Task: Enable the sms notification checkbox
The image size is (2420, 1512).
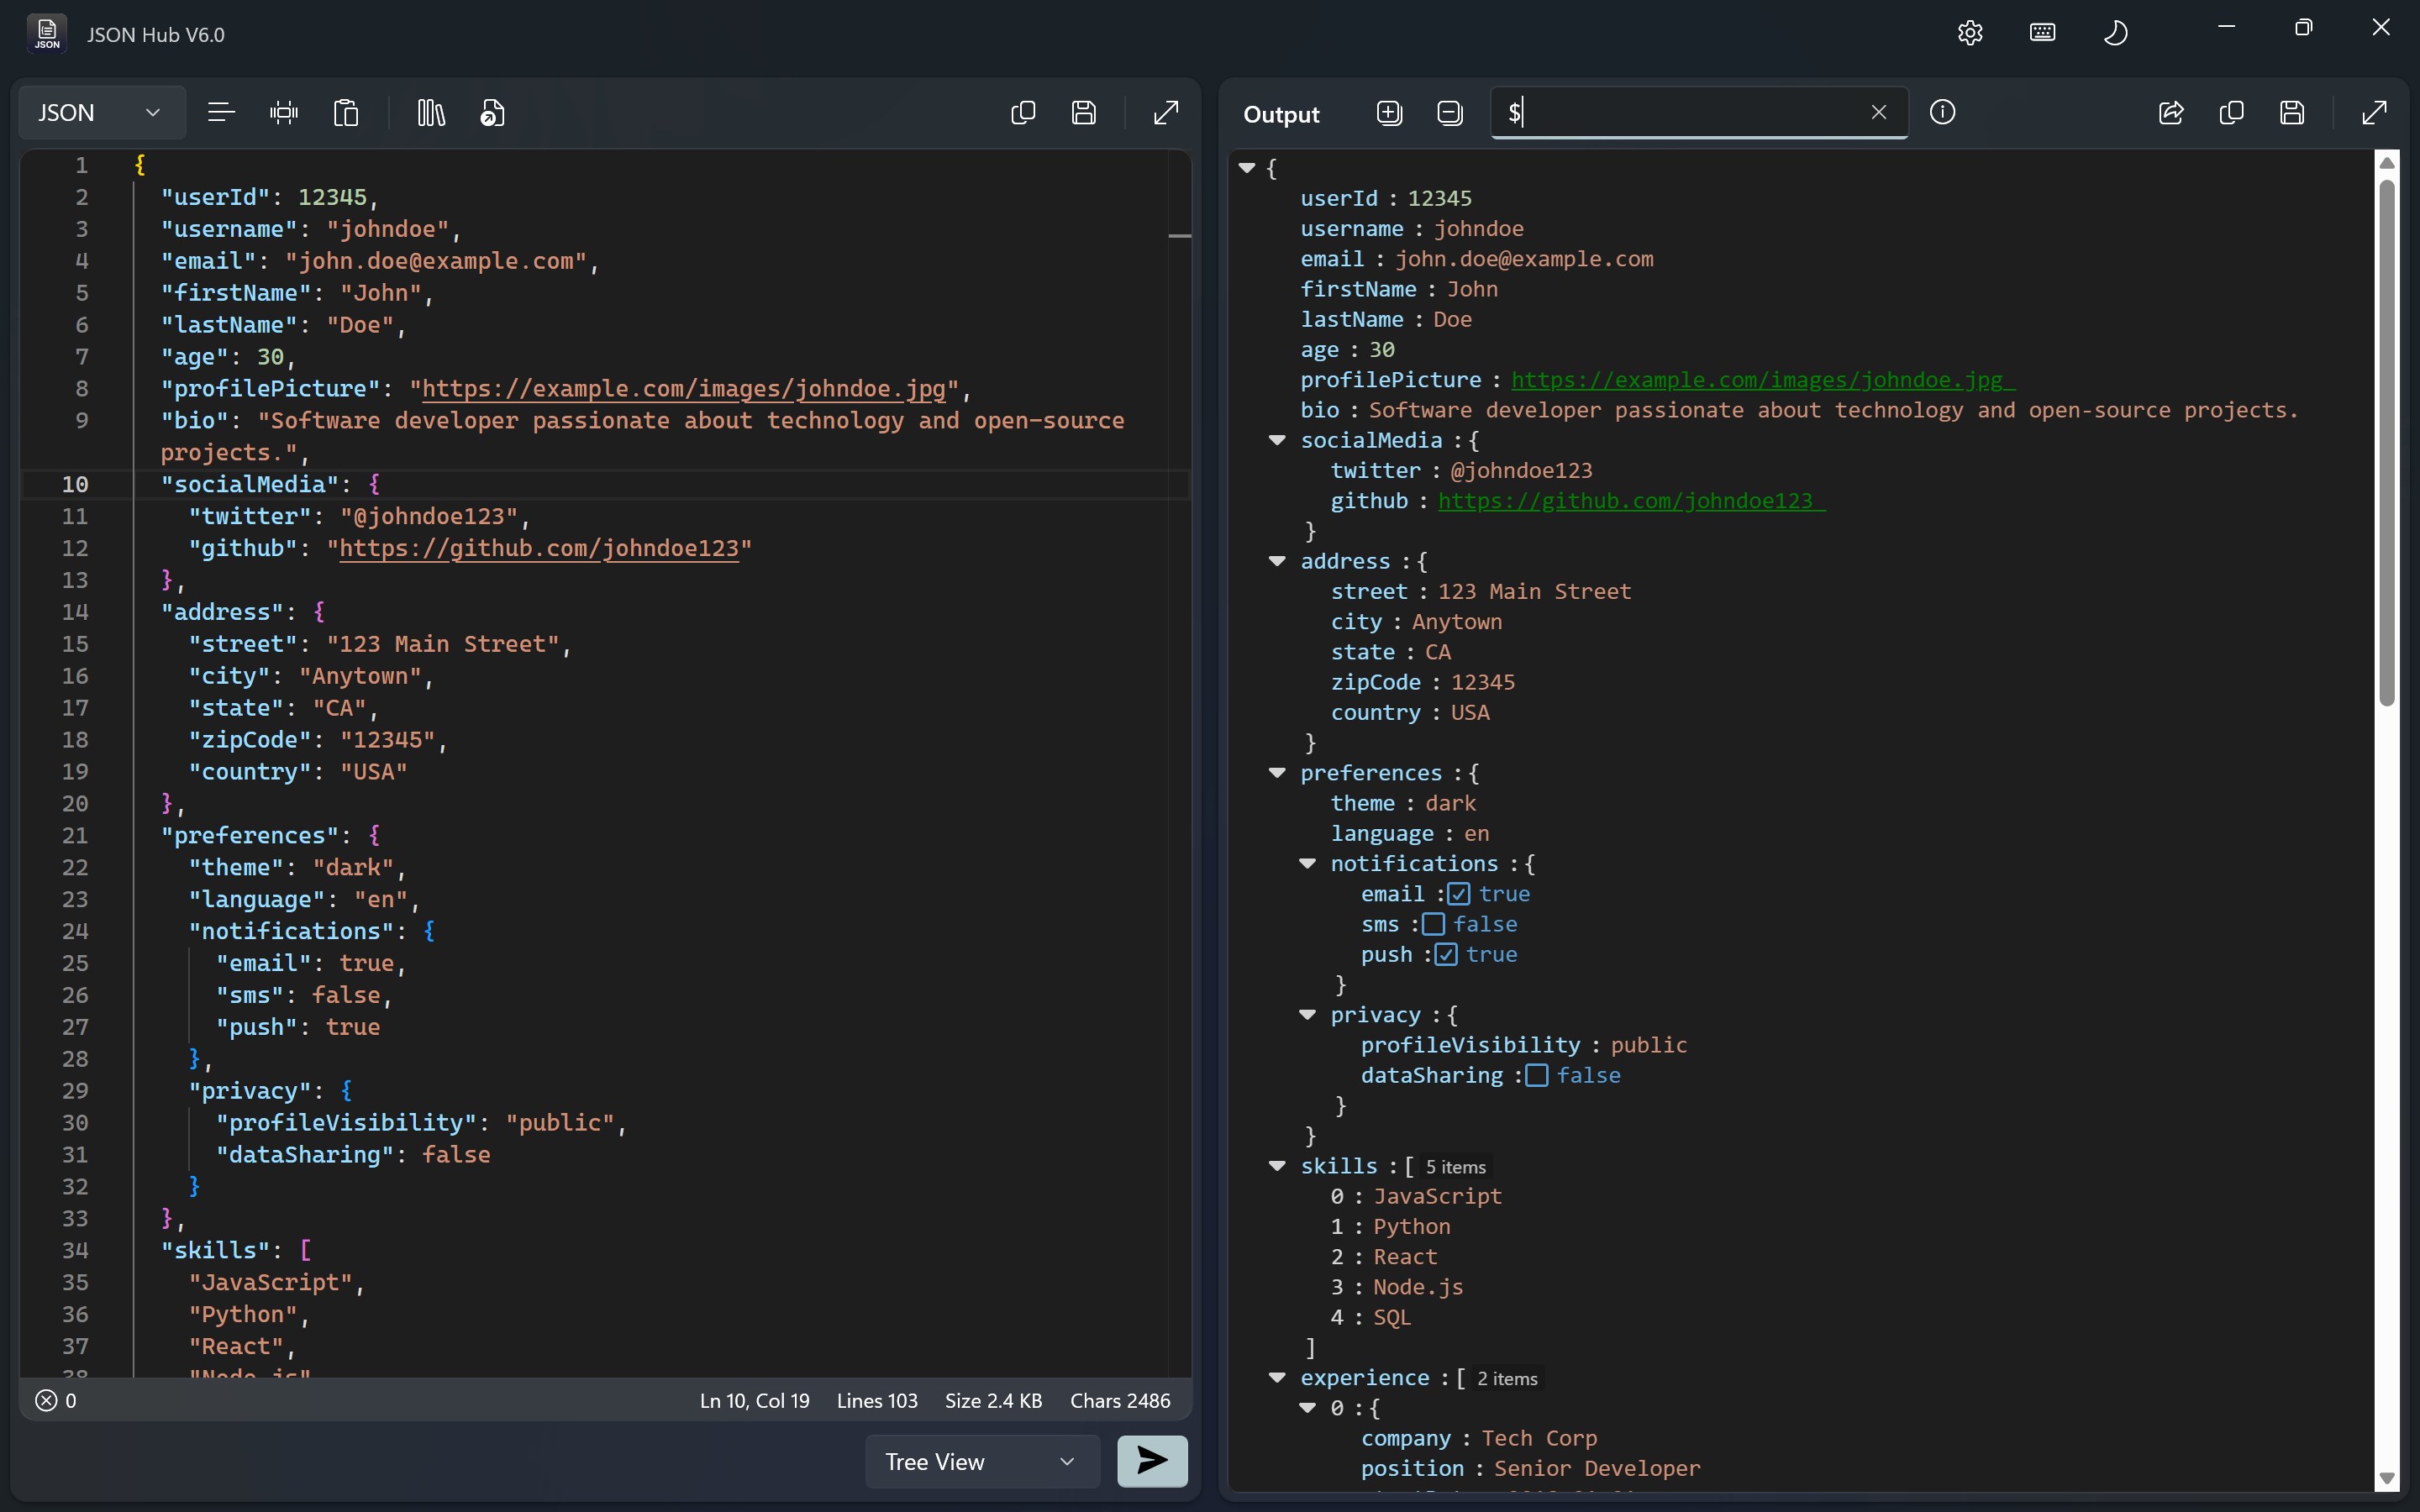Action: [1434, 924]
